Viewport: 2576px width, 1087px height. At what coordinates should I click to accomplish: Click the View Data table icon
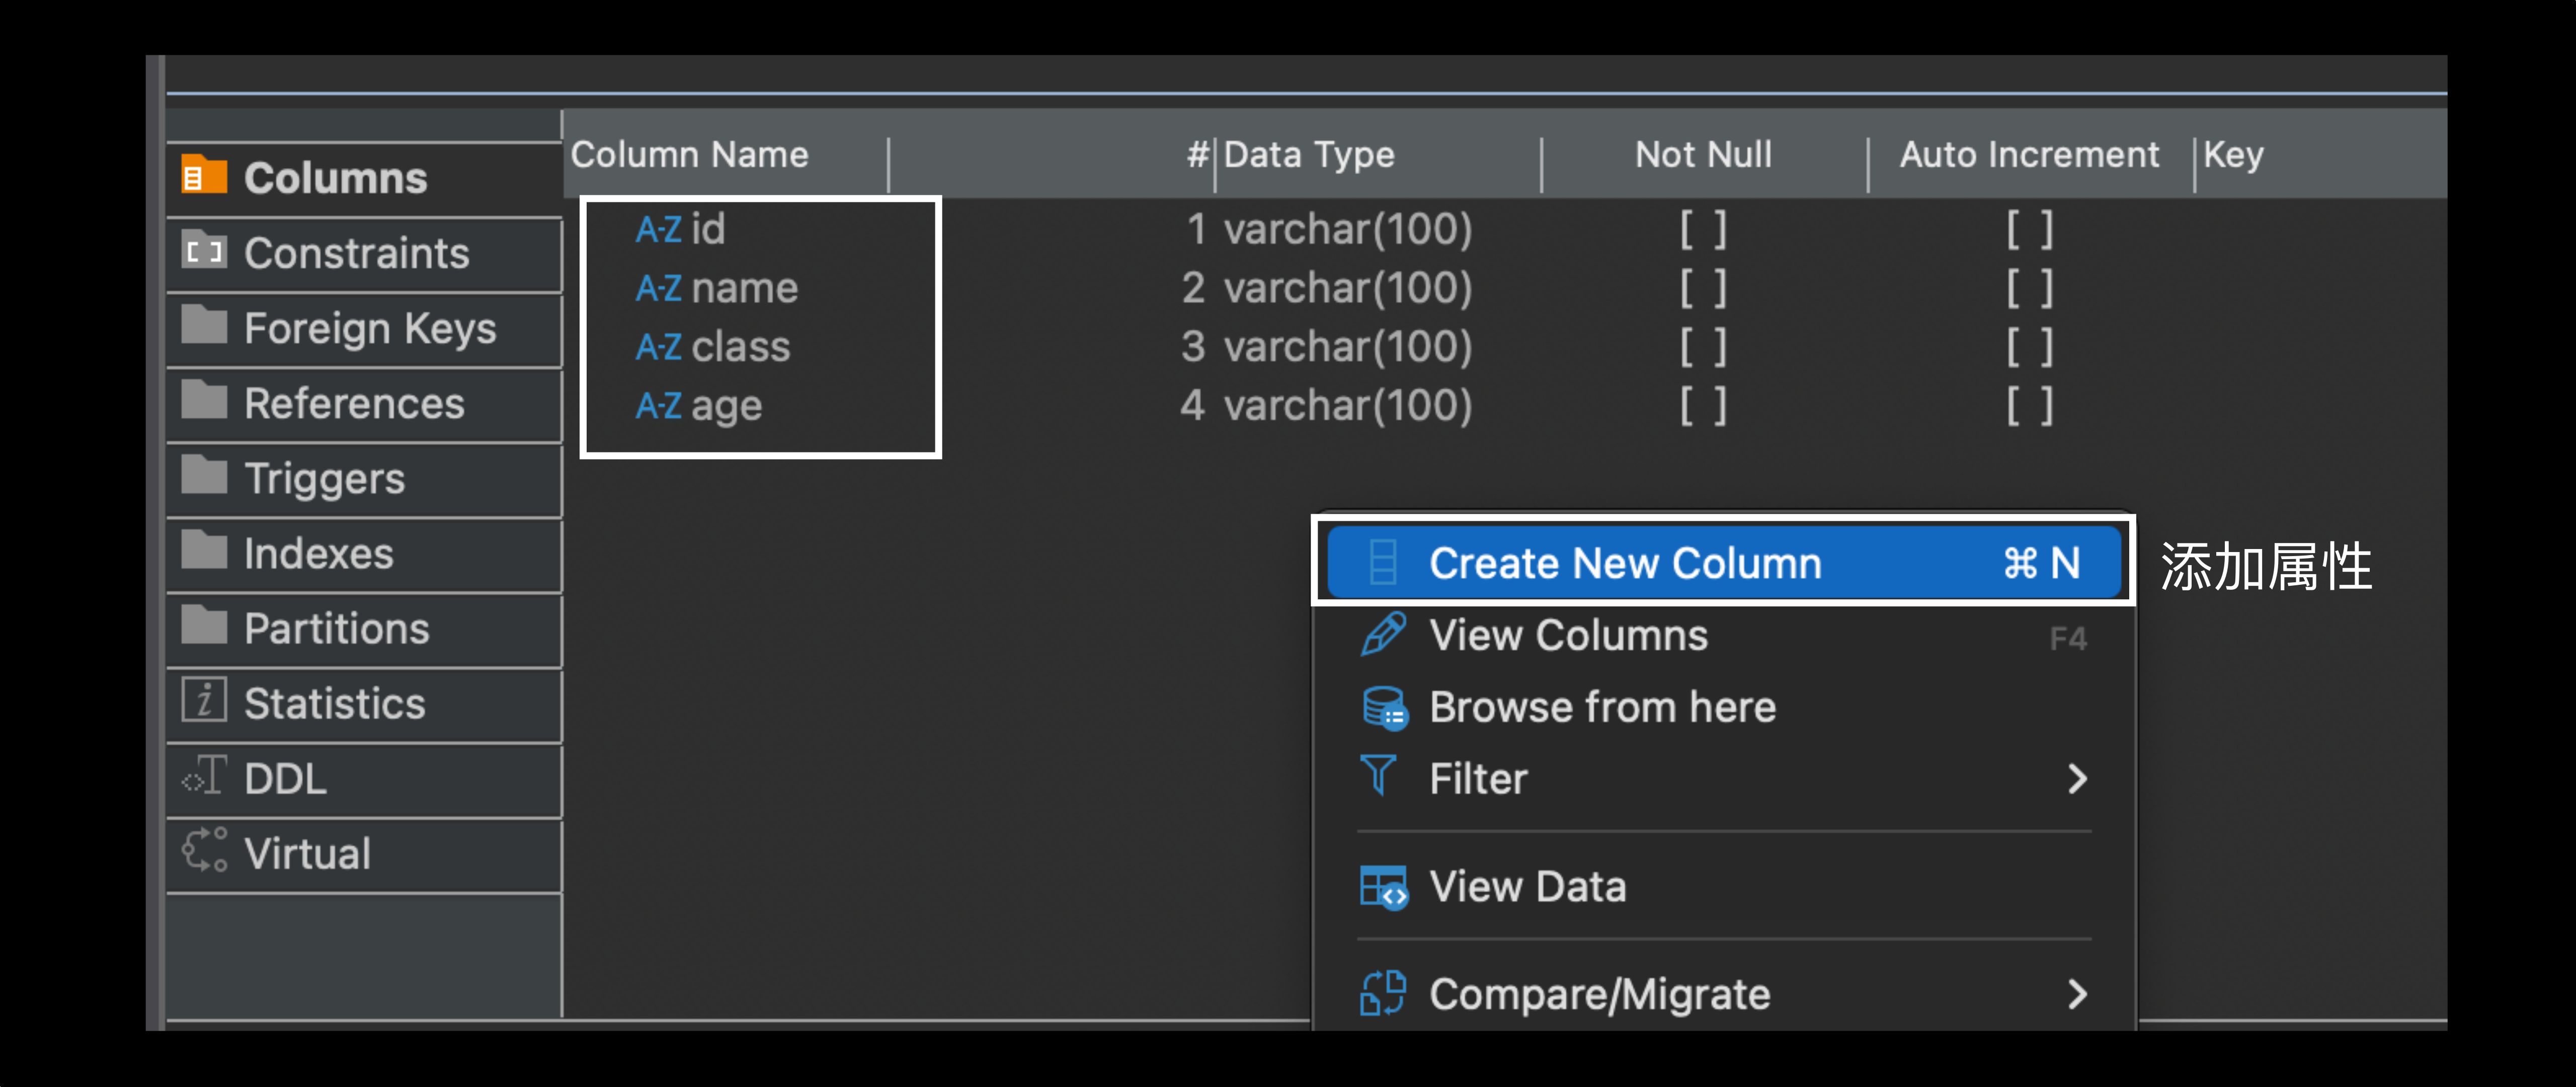1384,887
